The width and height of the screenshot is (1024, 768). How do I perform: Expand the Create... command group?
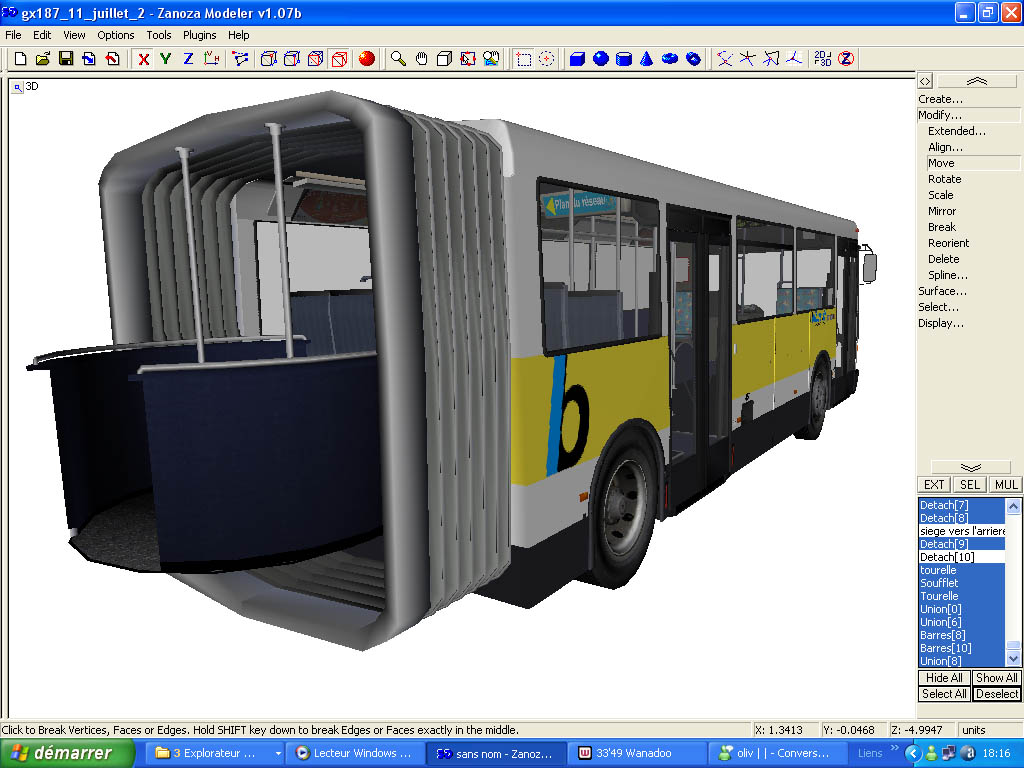tap(941, 99)
